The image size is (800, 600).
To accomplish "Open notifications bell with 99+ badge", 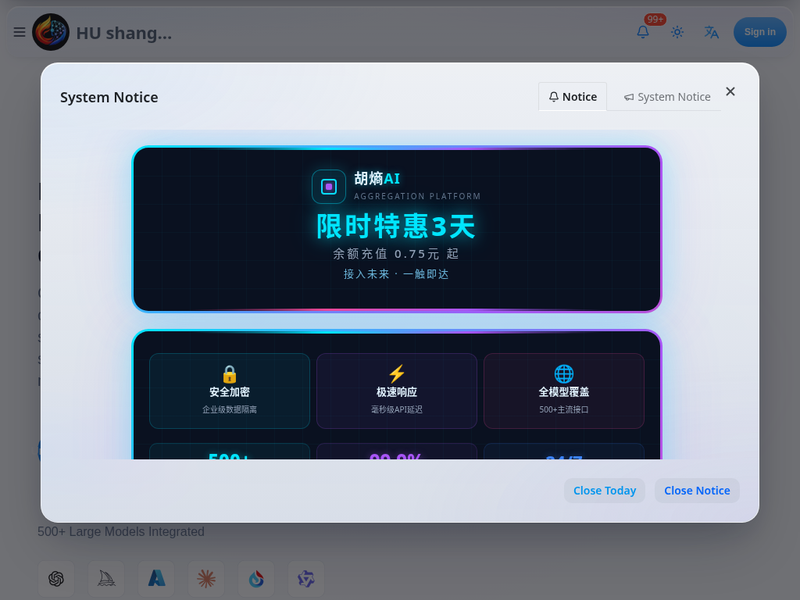I will (643, 32).
